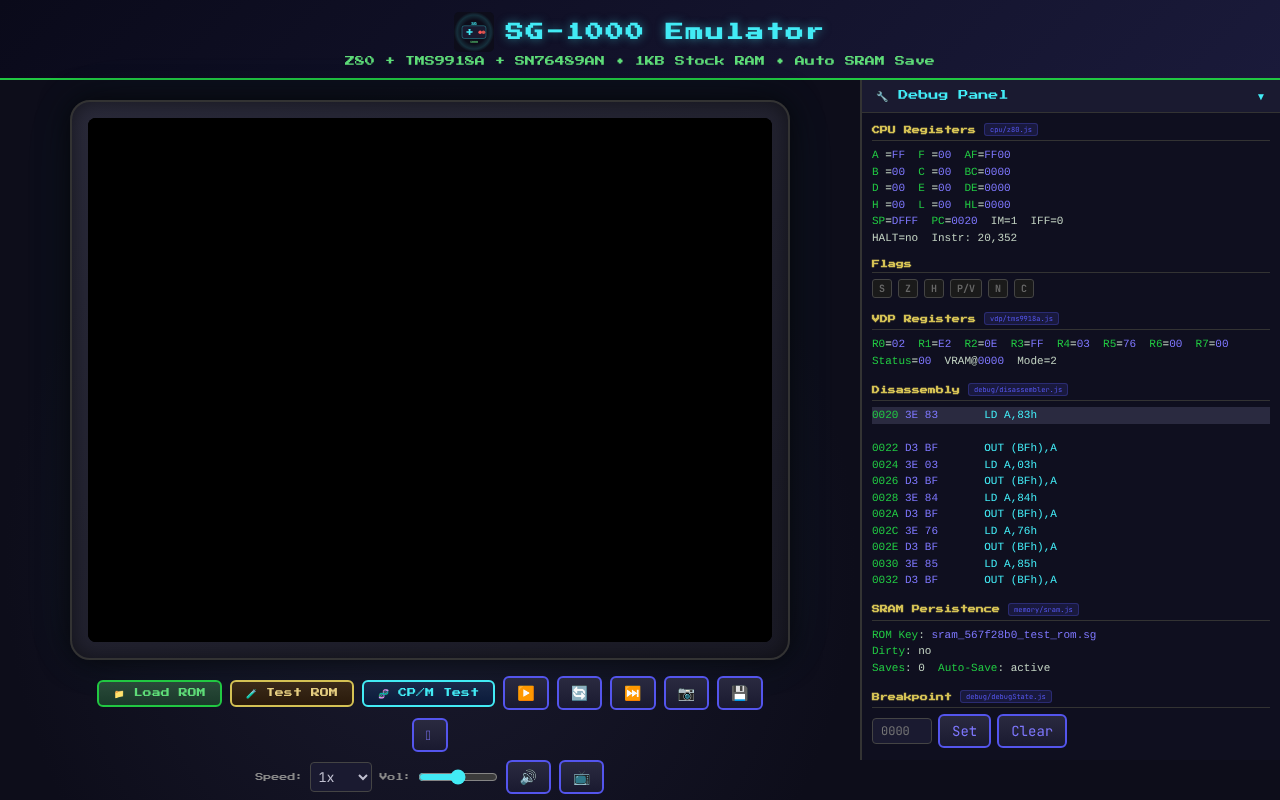The height and width of the screenshot is (800, 1280).
Task: Save state with the floppy disk icon
Action: coord(740,693)
